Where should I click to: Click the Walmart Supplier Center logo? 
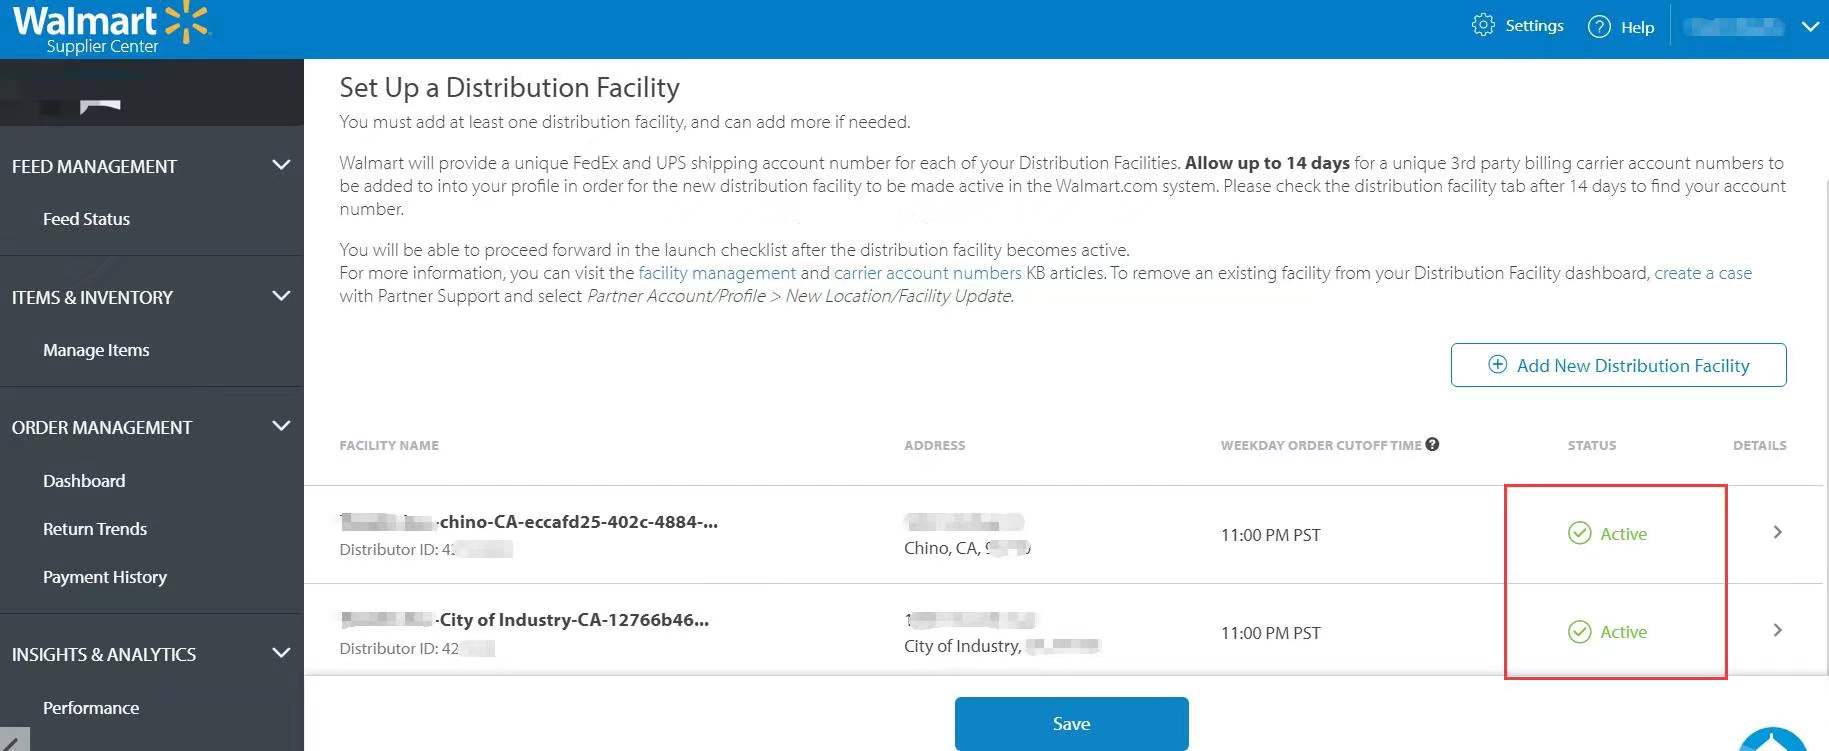click(x=110, y=28)
